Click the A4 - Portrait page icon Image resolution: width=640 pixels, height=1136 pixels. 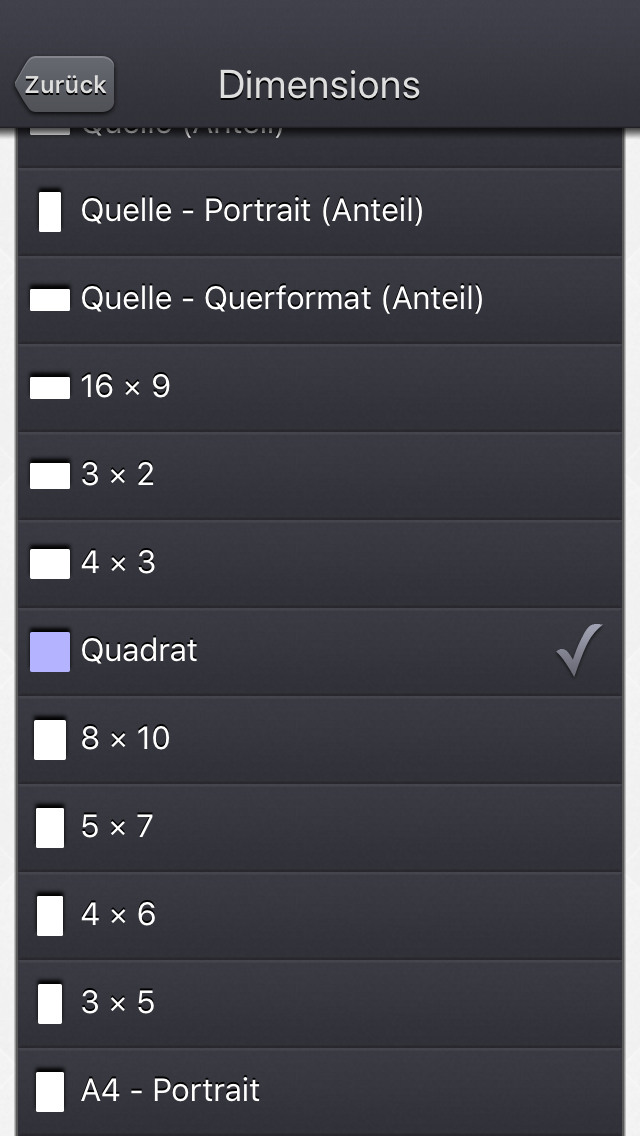click(50, 1091)
